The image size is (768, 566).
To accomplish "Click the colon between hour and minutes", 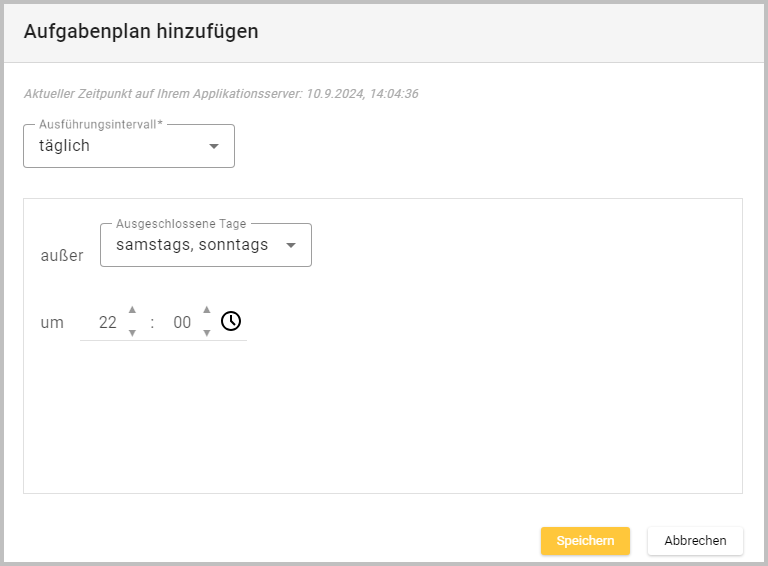I will [152, 322].
